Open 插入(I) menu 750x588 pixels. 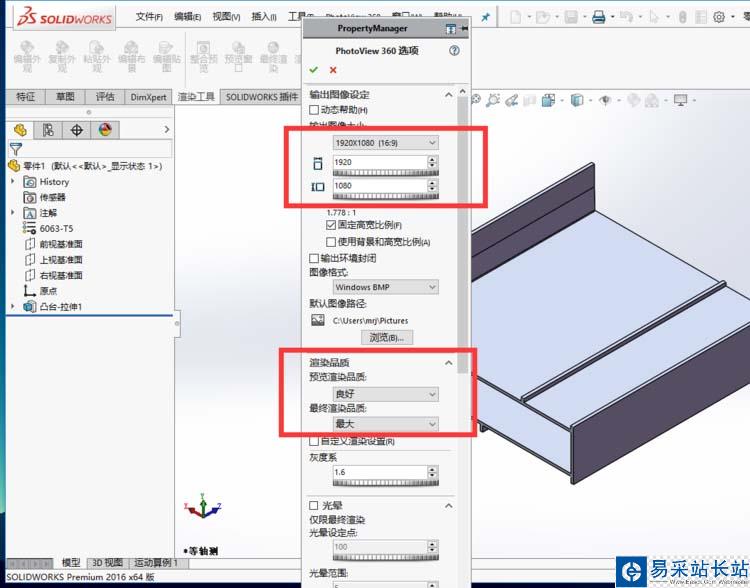pos(264,17)
